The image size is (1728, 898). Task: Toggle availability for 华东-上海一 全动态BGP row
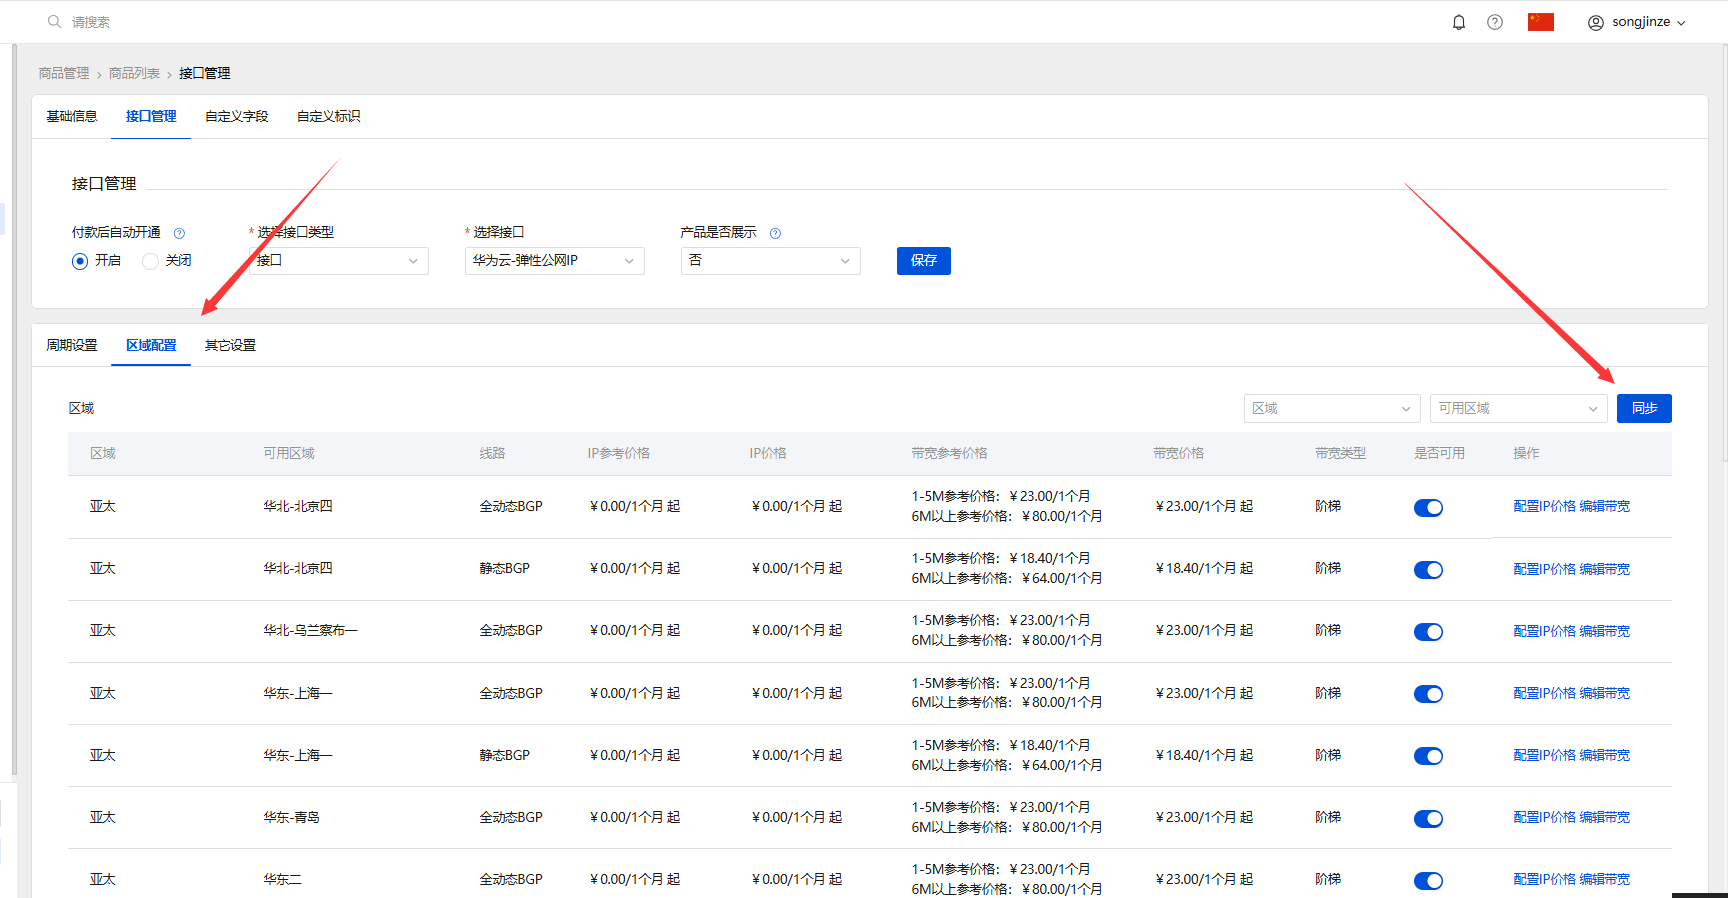click(x=1428, y=694)
